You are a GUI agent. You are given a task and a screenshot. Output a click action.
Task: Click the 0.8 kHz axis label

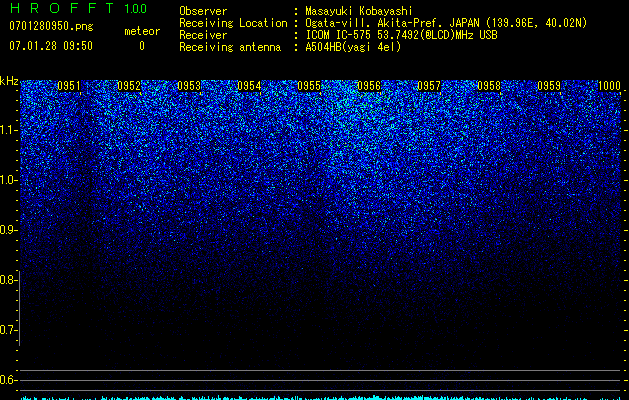tap(8, 280)
